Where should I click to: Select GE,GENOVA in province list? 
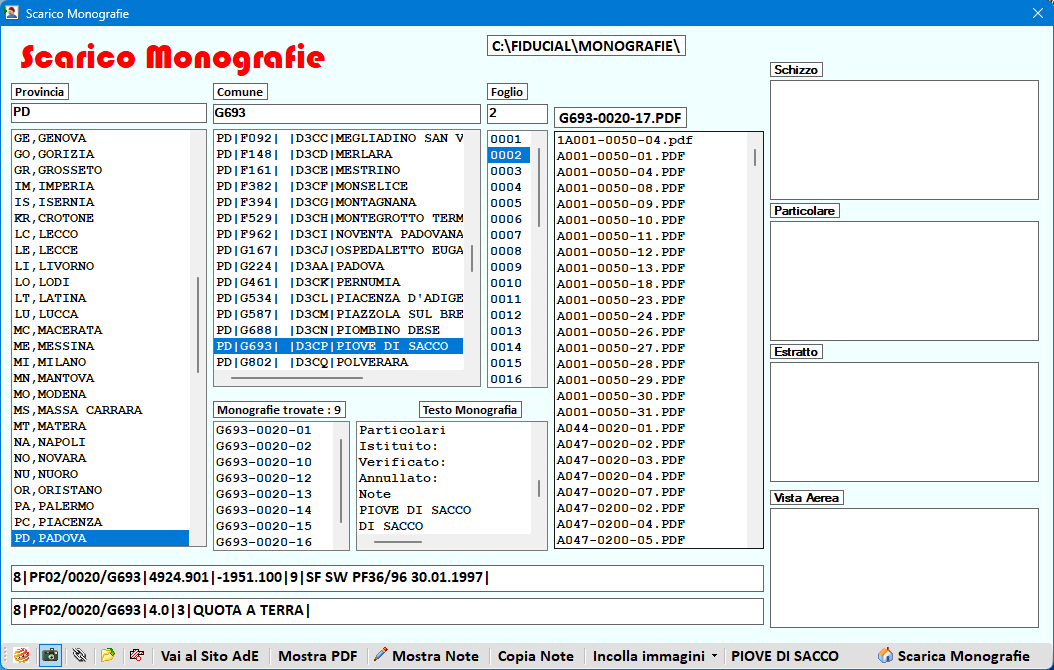point(100,138)
